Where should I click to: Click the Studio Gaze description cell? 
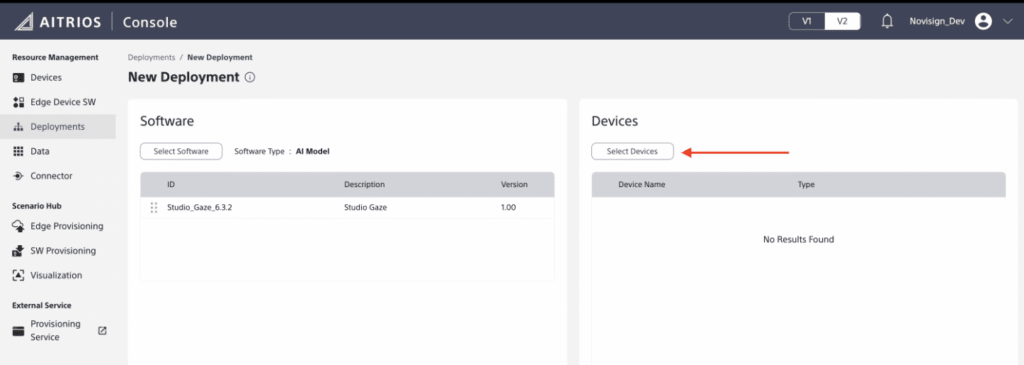click(366, 208)
